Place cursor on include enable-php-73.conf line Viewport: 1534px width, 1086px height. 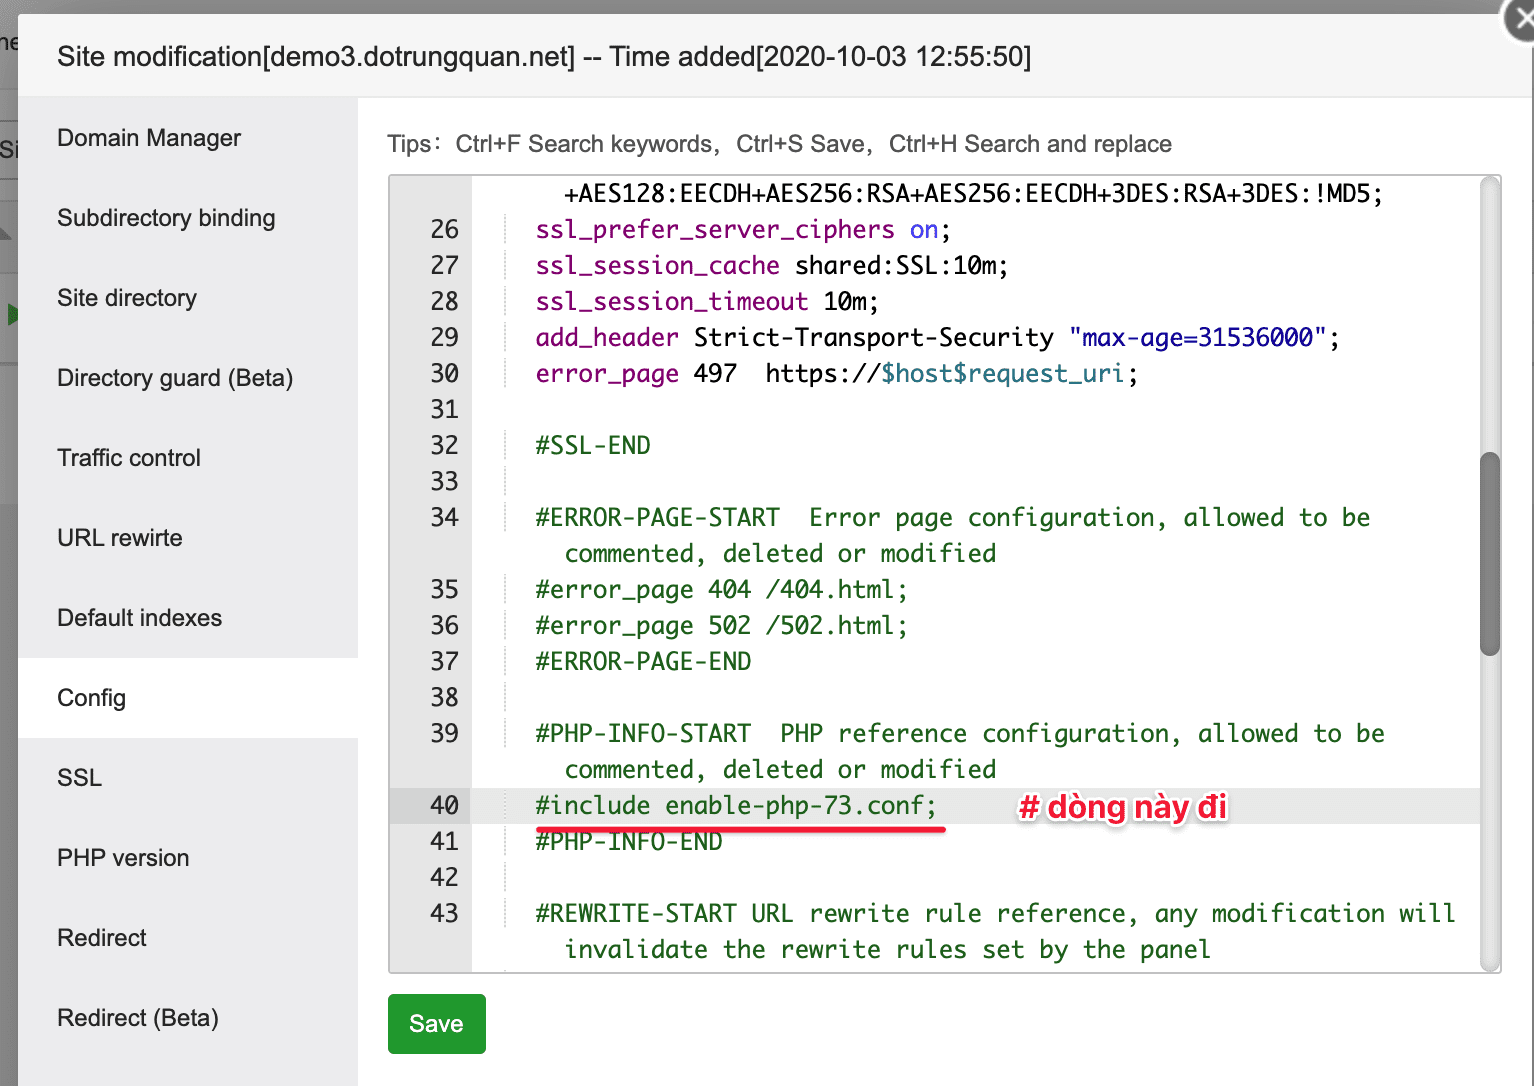tap(735, 806)
